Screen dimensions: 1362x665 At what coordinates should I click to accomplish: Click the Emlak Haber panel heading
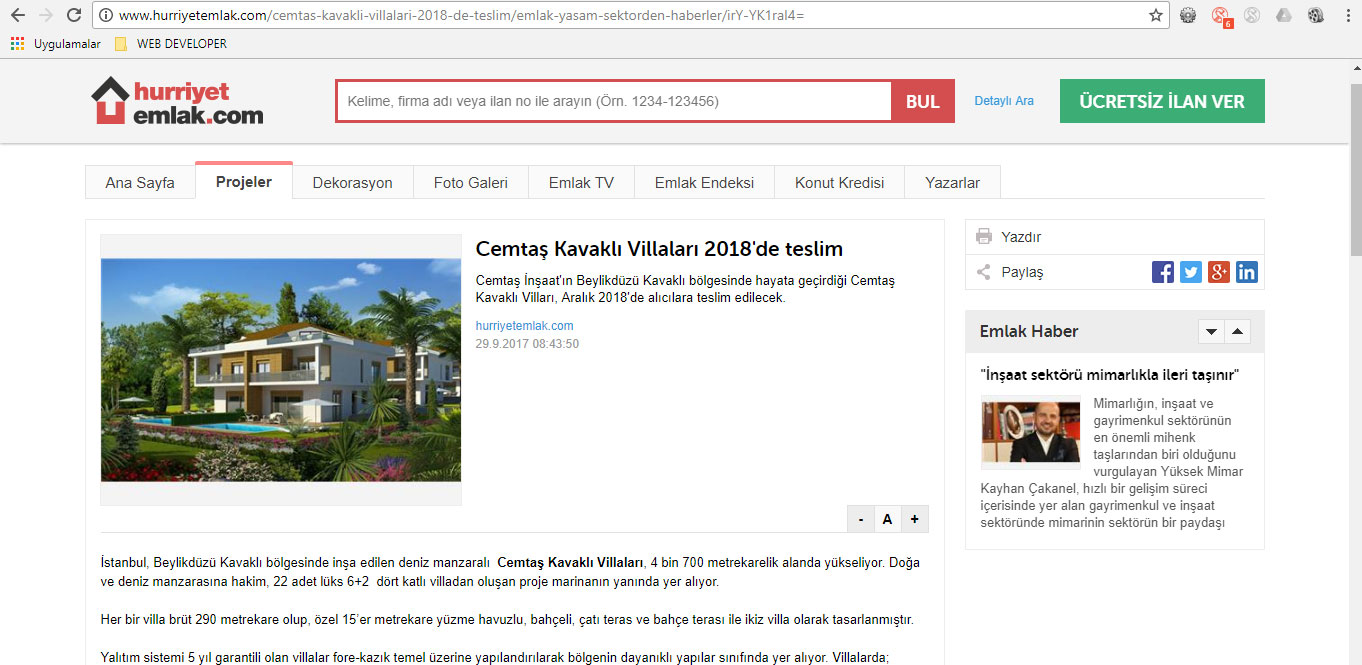tap(1029, 332)
